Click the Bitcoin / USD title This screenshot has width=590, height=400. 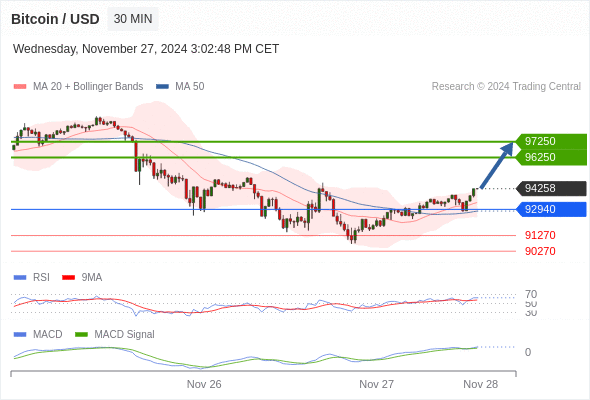(55, 19)
